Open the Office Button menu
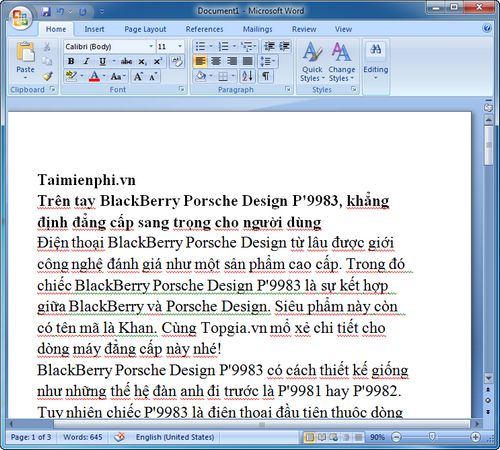The height and width of the screenshot is (450, 500). pyautogui.click(x=21, y=17)
